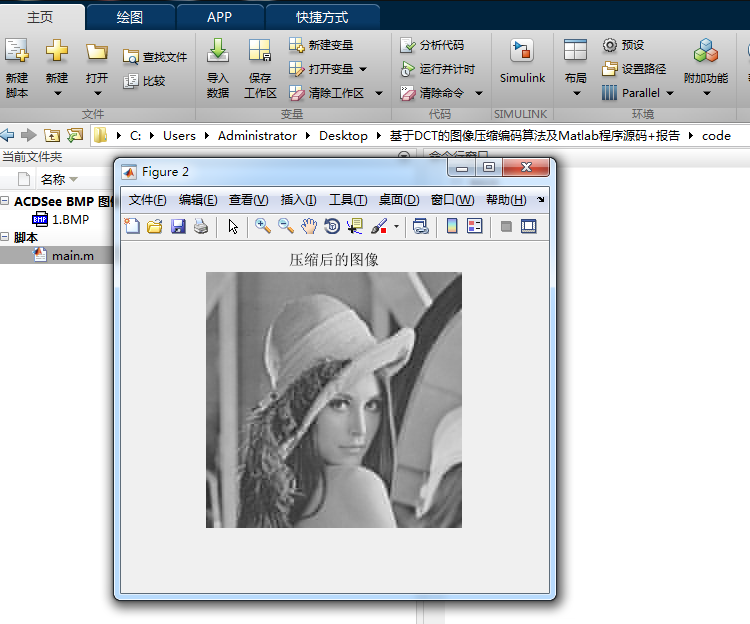
Task: Open the Brush tool color dropdown arrow
Action: tap(396, 226)
